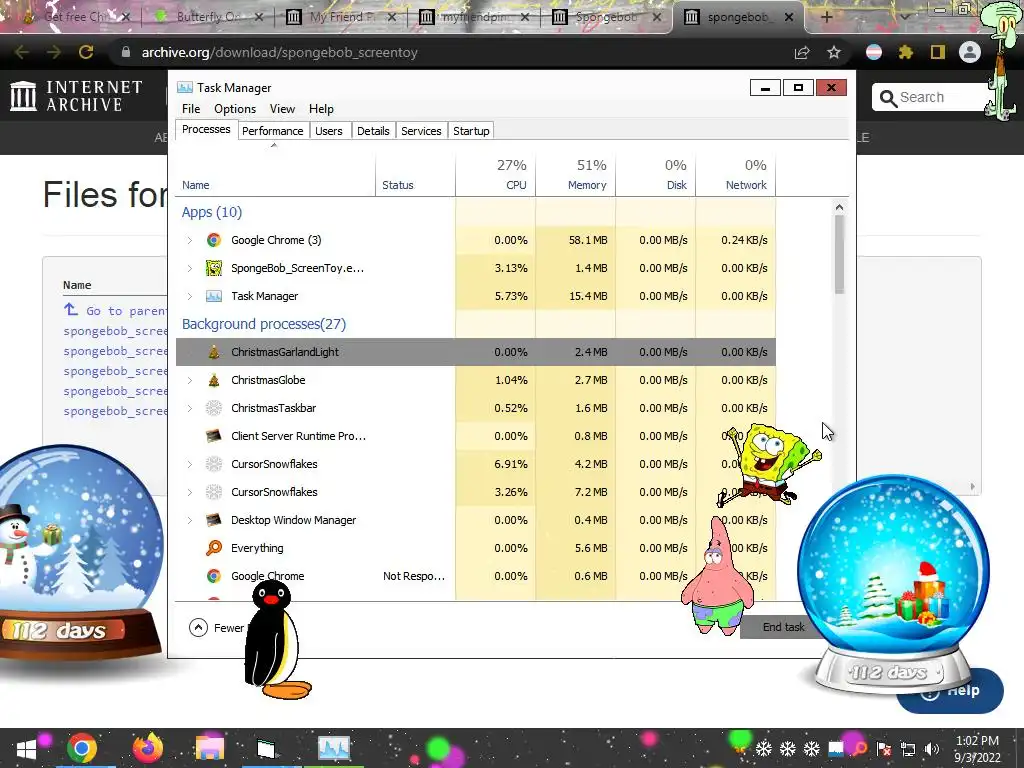Open the Help menu in Task Manager
Viewport: 1024px width, 768px height.
pyautogui.click(x=321, y=108)
